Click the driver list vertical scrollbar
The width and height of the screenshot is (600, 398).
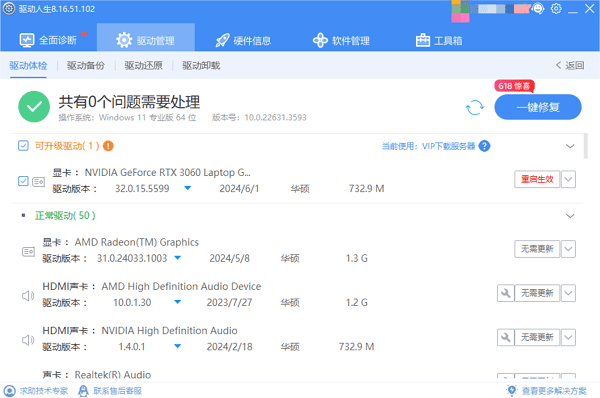[x=586, y=146]
